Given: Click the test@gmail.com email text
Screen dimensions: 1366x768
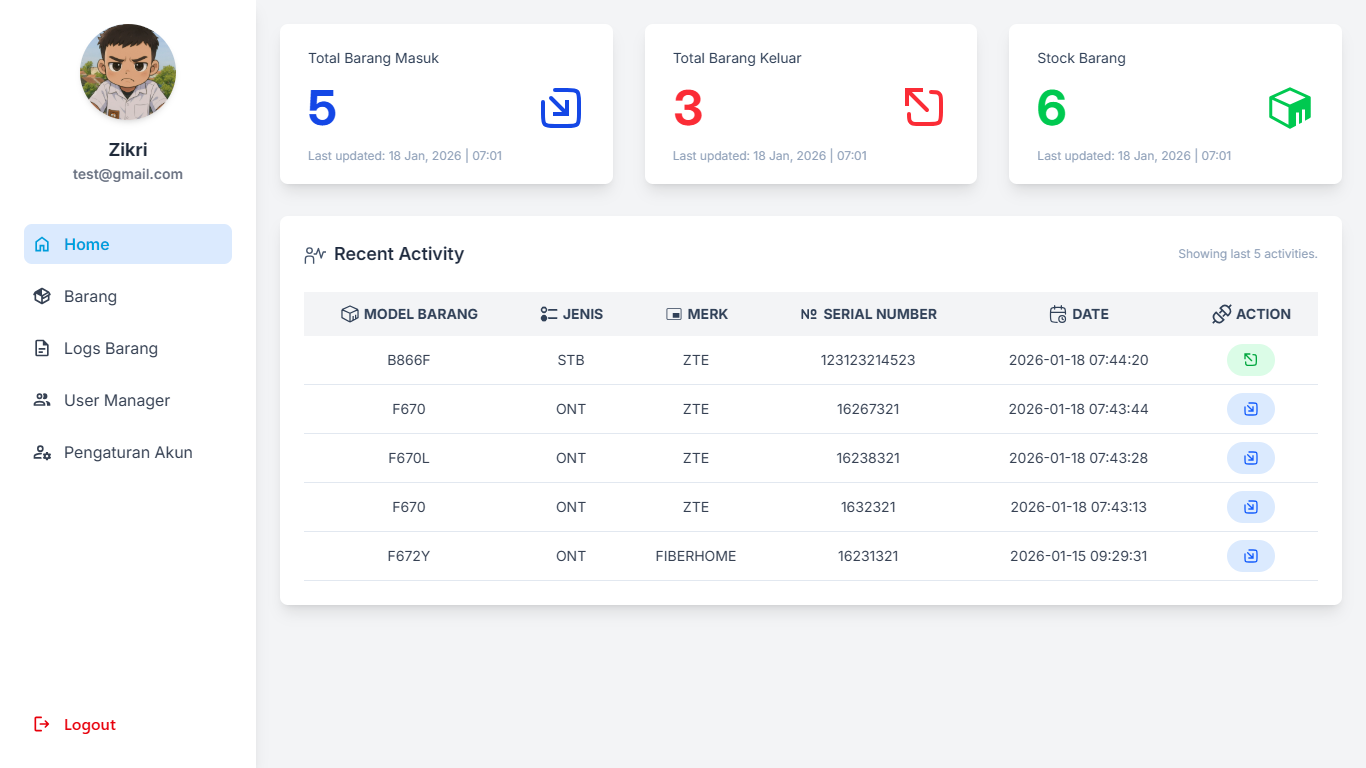Looking at the screenshot, I should pyautogui.click(x=128, y=174).
